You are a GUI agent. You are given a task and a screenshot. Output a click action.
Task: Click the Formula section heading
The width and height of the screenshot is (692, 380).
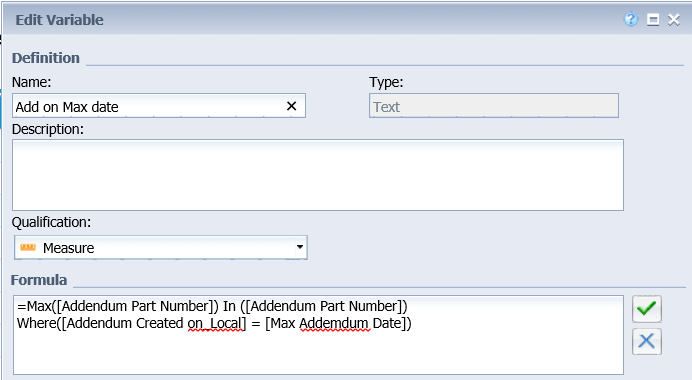click(39, 280)
